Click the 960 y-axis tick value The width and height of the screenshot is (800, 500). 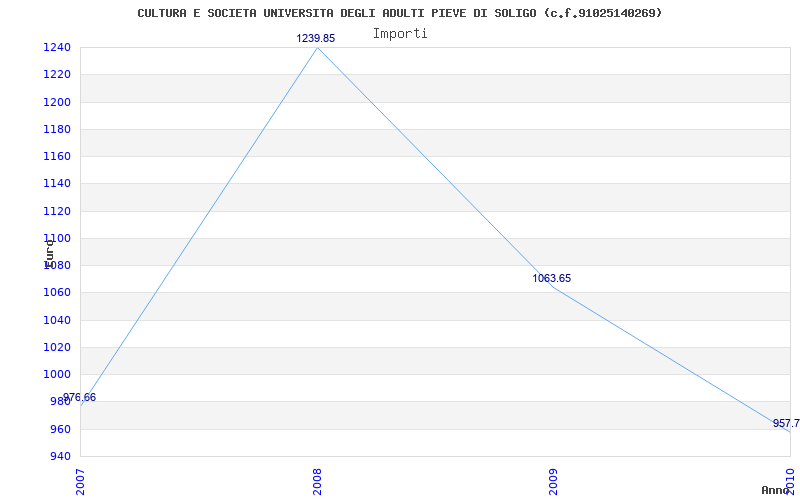[x=60, y=429]
